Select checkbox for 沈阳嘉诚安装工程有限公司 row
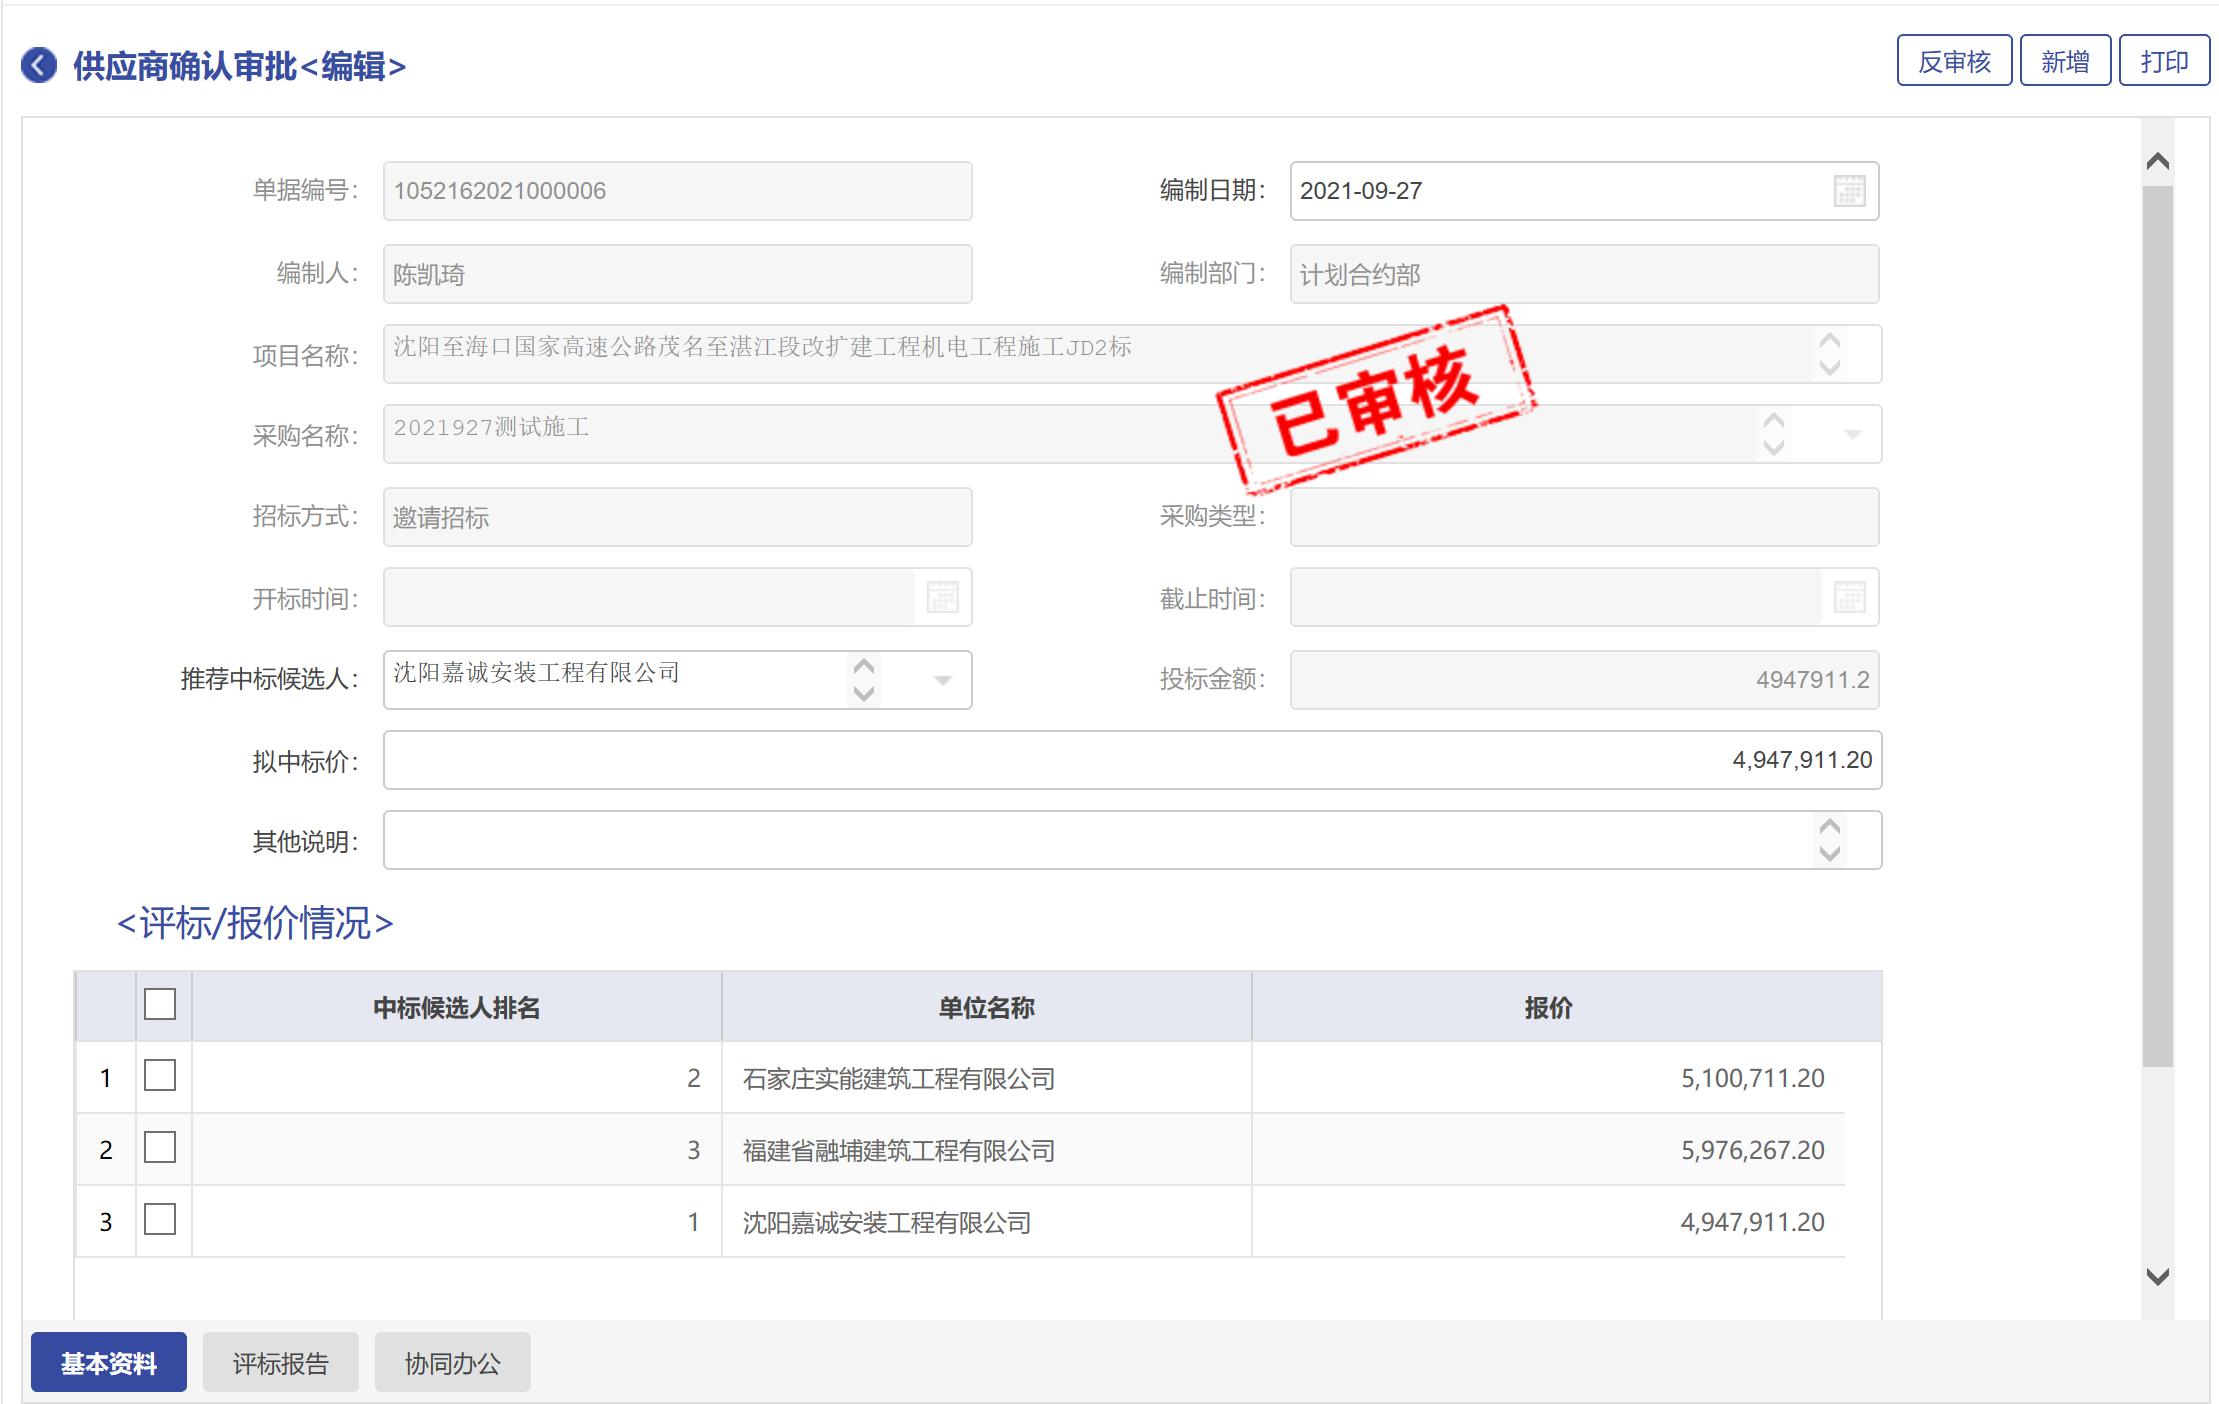Viewport: 2219px width, 1404px height. [160, 1220]
